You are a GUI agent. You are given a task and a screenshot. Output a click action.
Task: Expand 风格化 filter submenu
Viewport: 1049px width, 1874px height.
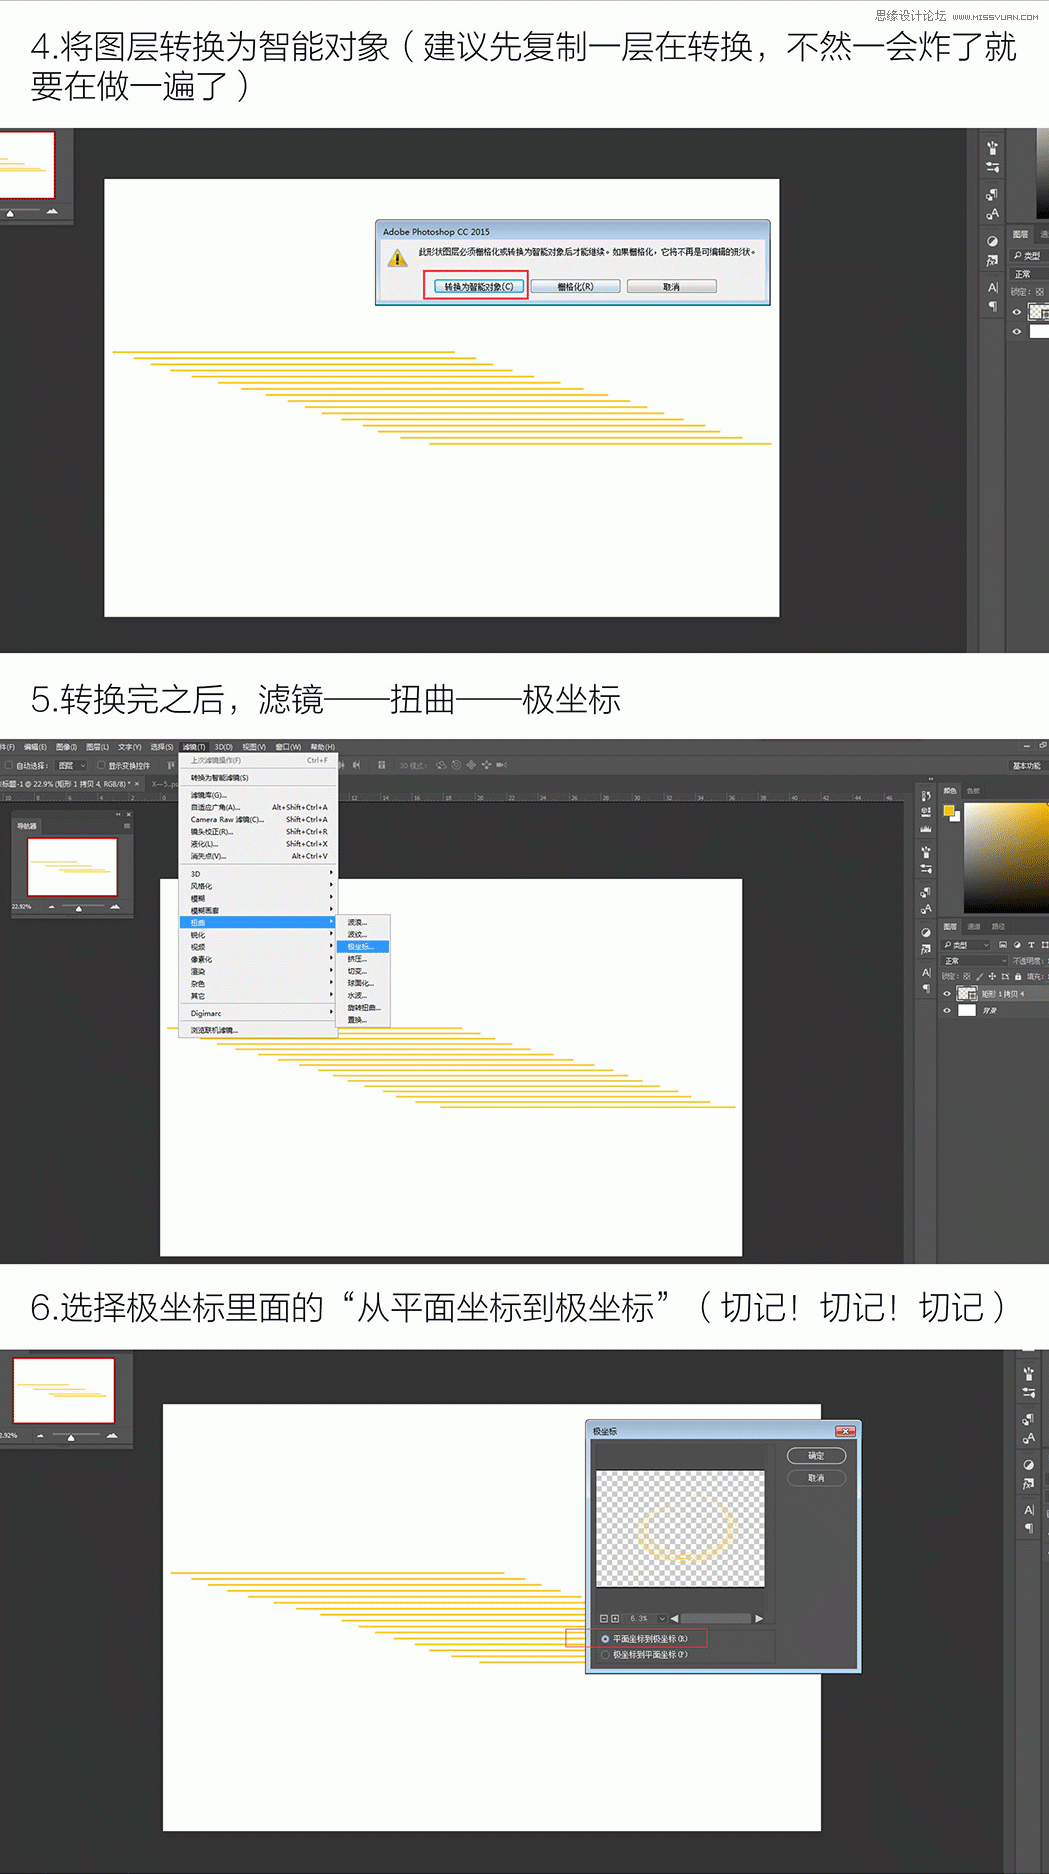pyautogui.click(x=258, y=885)
